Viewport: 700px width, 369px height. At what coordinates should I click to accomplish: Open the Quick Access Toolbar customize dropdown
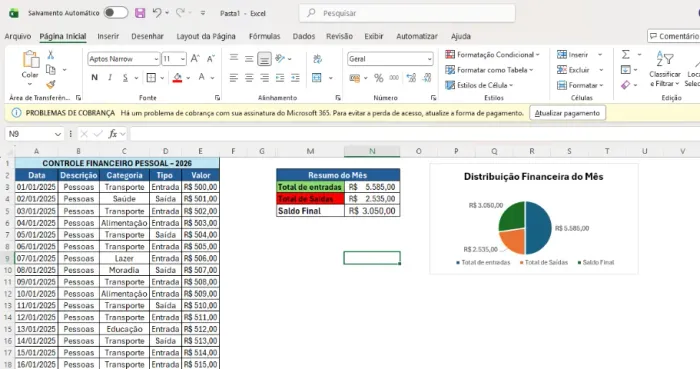203,13
